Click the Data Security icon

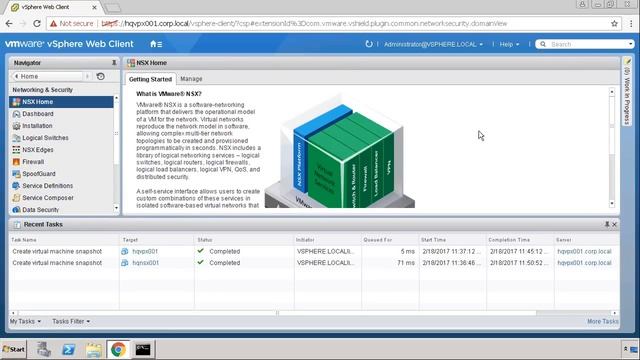tap(16, 209)
